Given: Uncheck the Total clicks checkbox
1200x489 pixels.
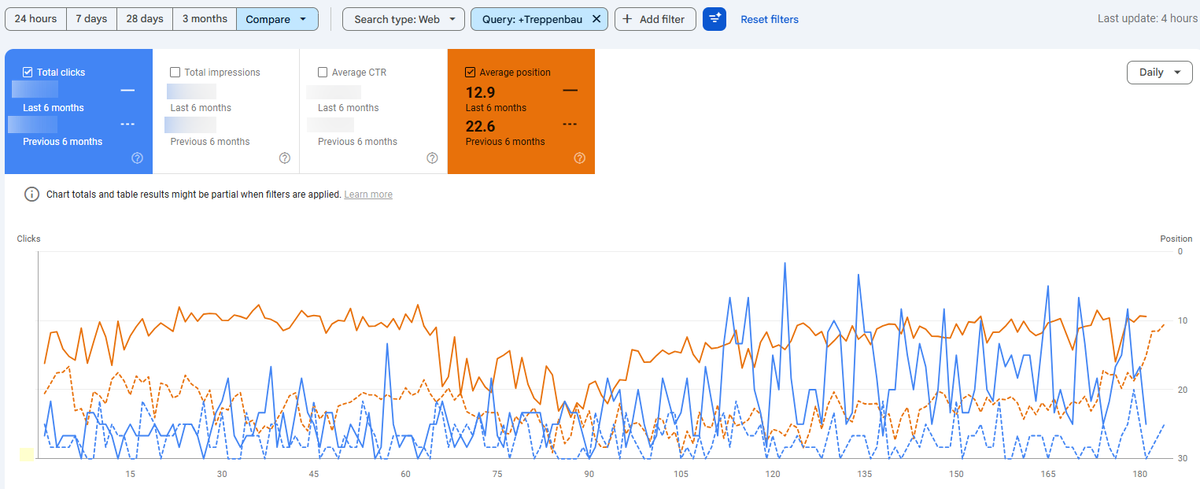Looking at the screenshot, I should pos(28,72).
